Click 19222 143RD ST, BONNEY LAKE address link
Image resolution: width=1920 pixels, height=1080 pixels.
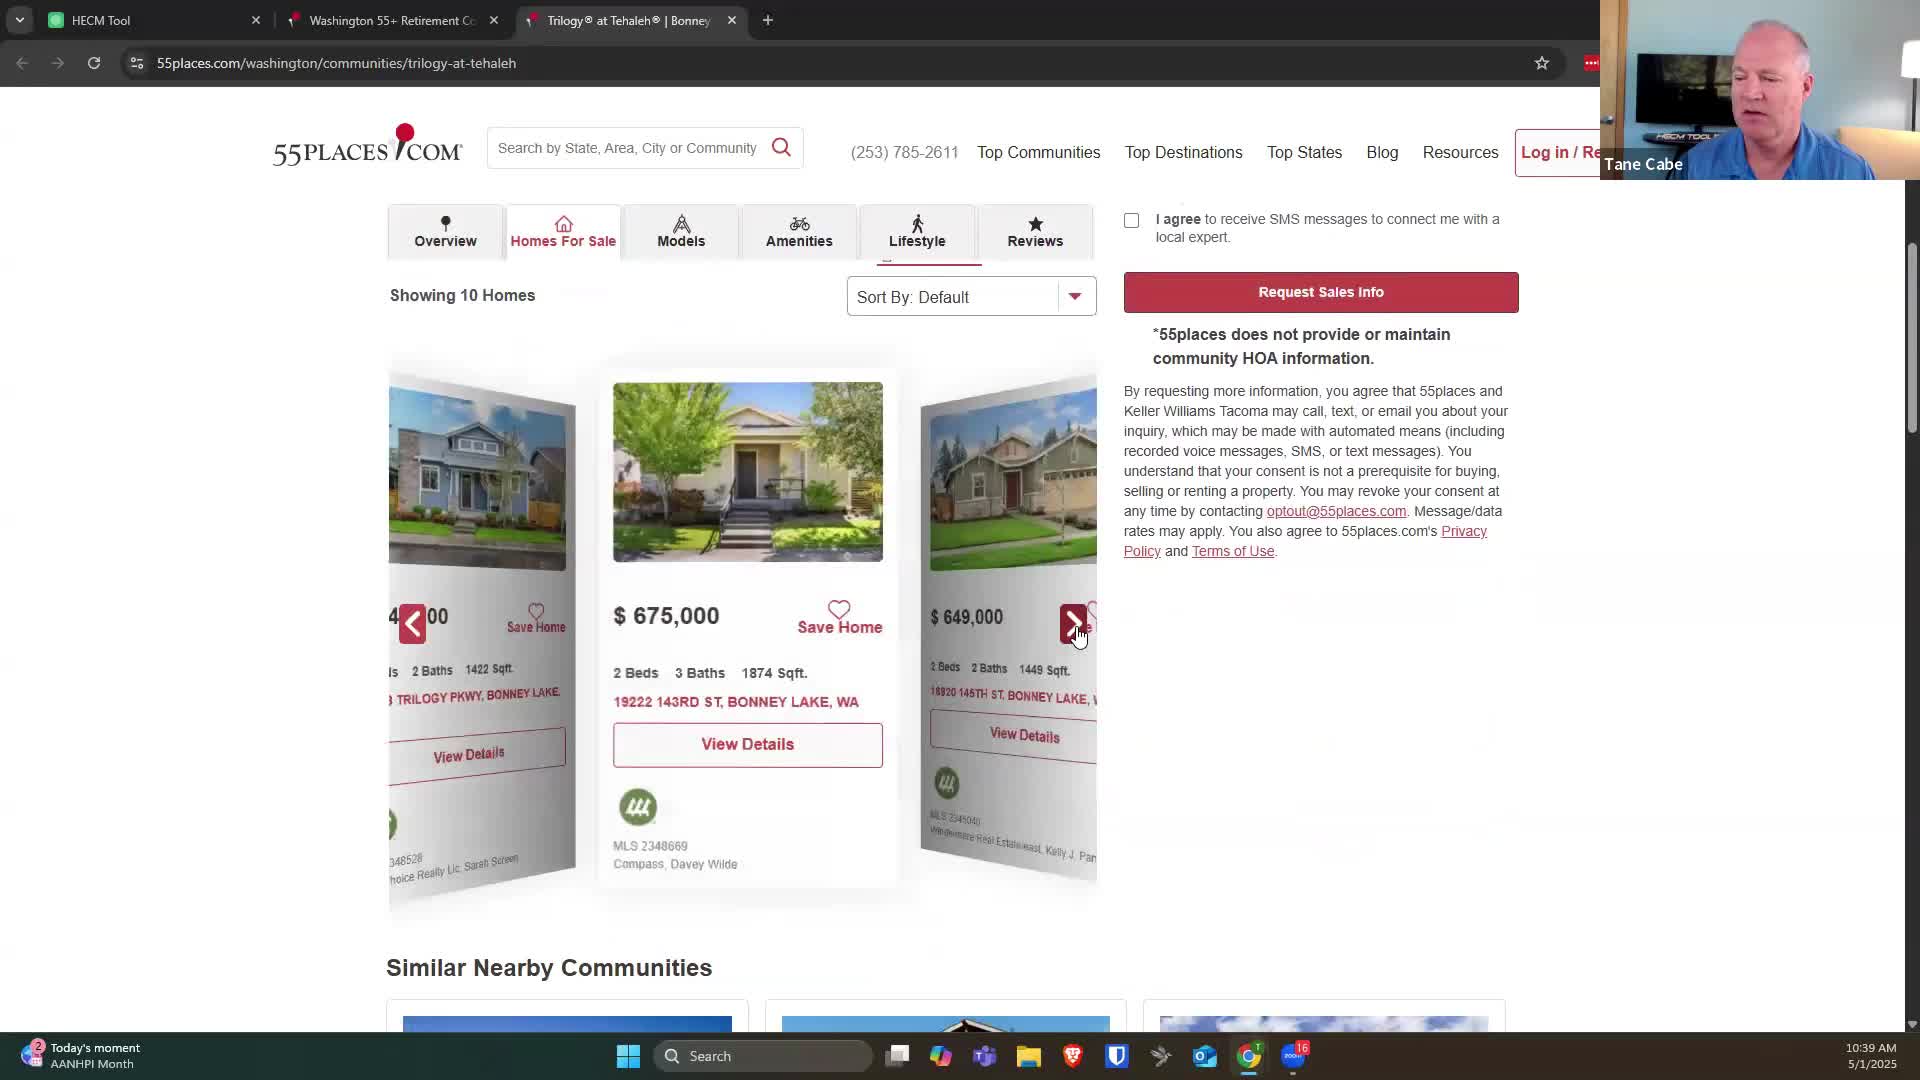736,702
